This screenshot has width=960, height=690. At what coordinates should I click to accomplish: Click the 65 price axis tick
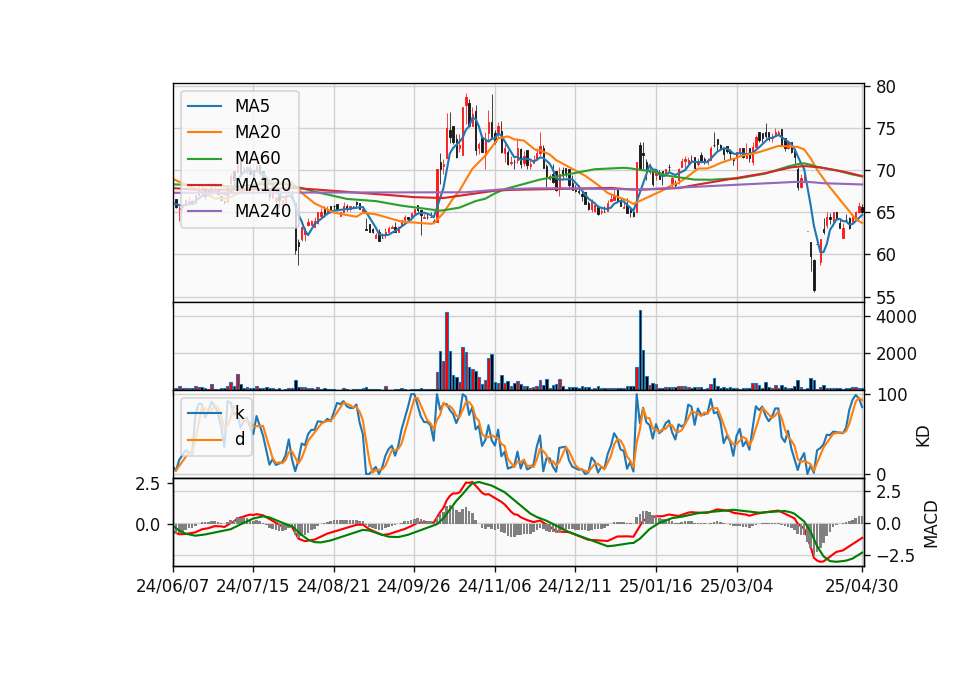point(885,213)
